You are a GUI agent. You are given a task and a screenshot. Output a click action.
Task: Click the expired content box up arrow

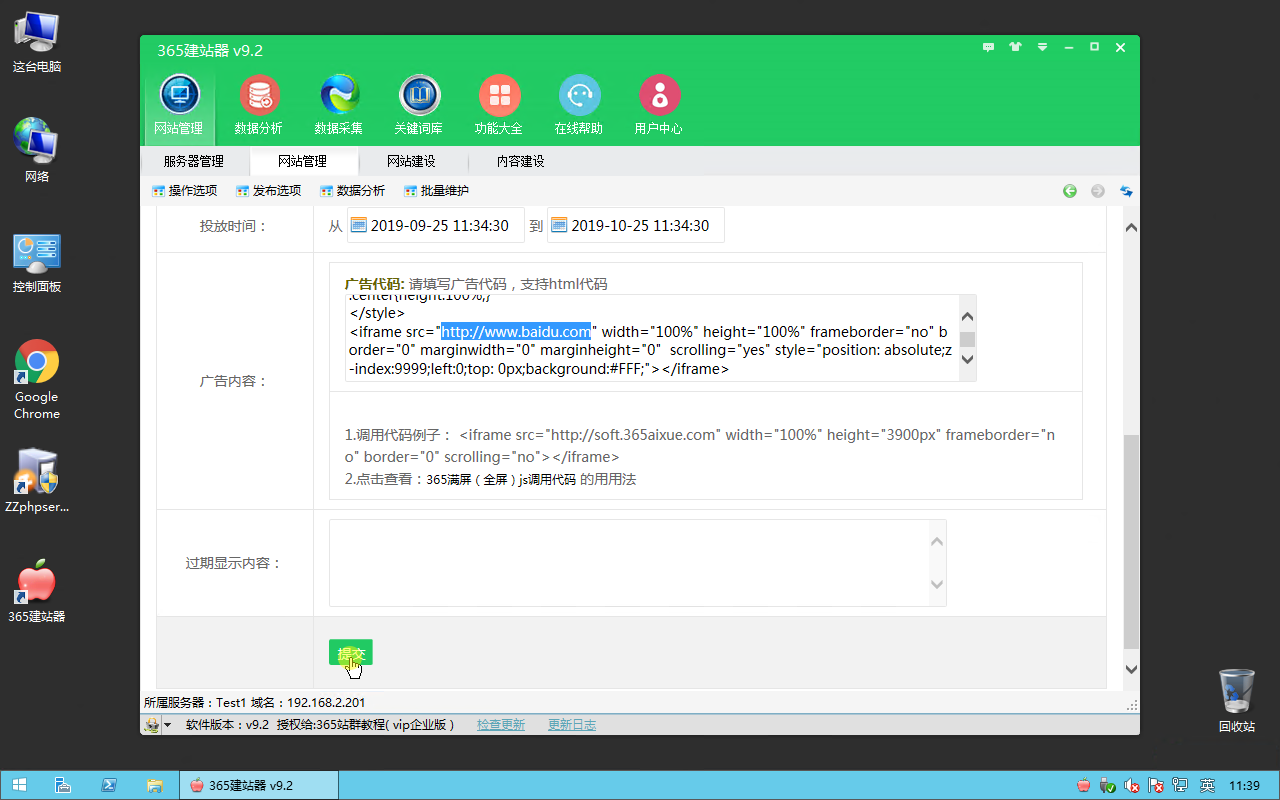(937, 542)
